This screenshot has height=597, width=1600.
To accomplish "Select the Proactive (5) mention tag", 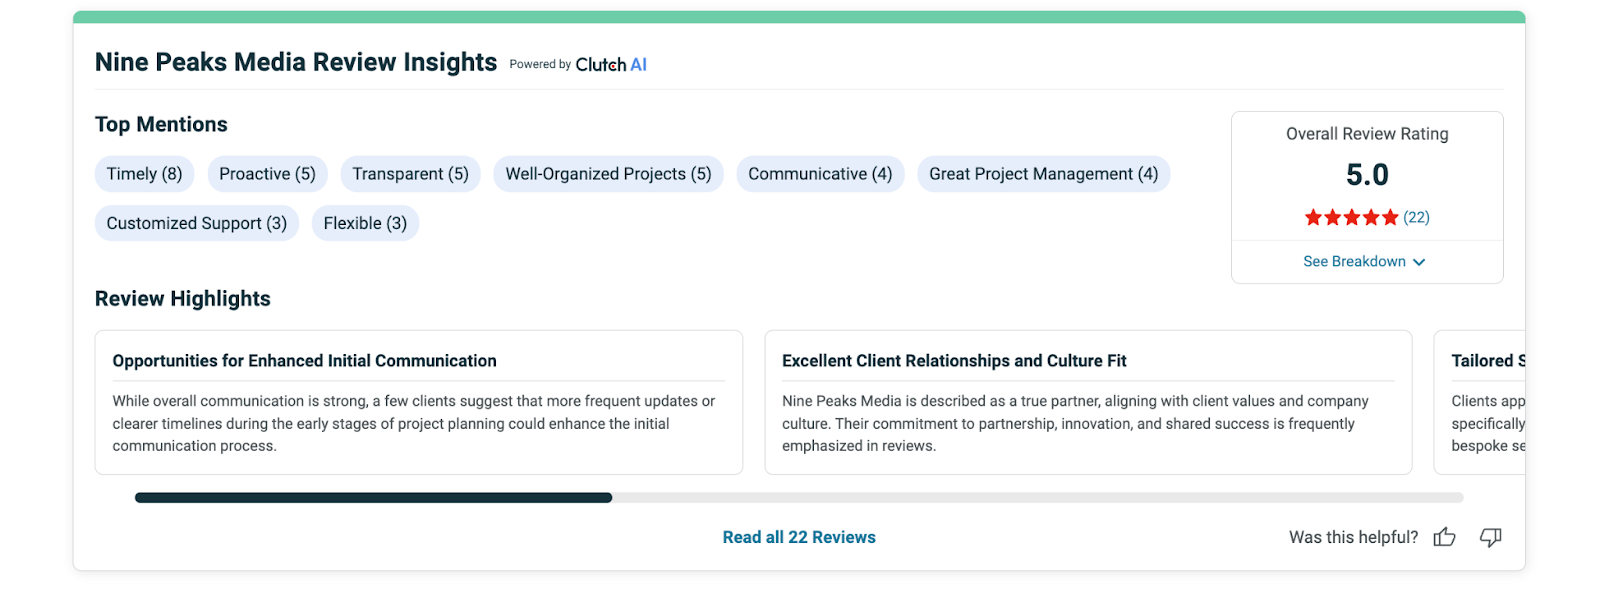I will pos(267,174).
